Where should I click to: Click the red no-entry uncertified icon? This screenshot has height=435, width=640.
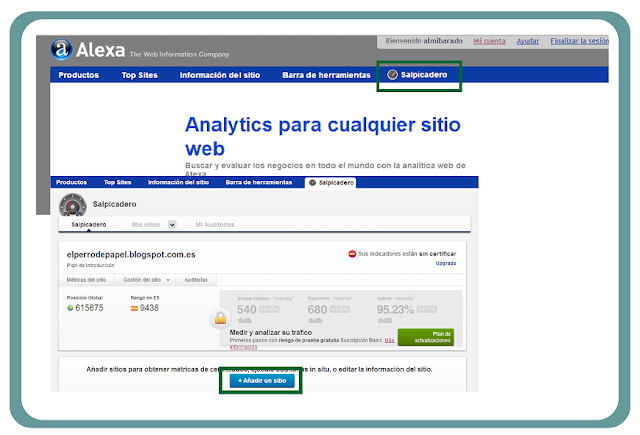coord(352,254)
